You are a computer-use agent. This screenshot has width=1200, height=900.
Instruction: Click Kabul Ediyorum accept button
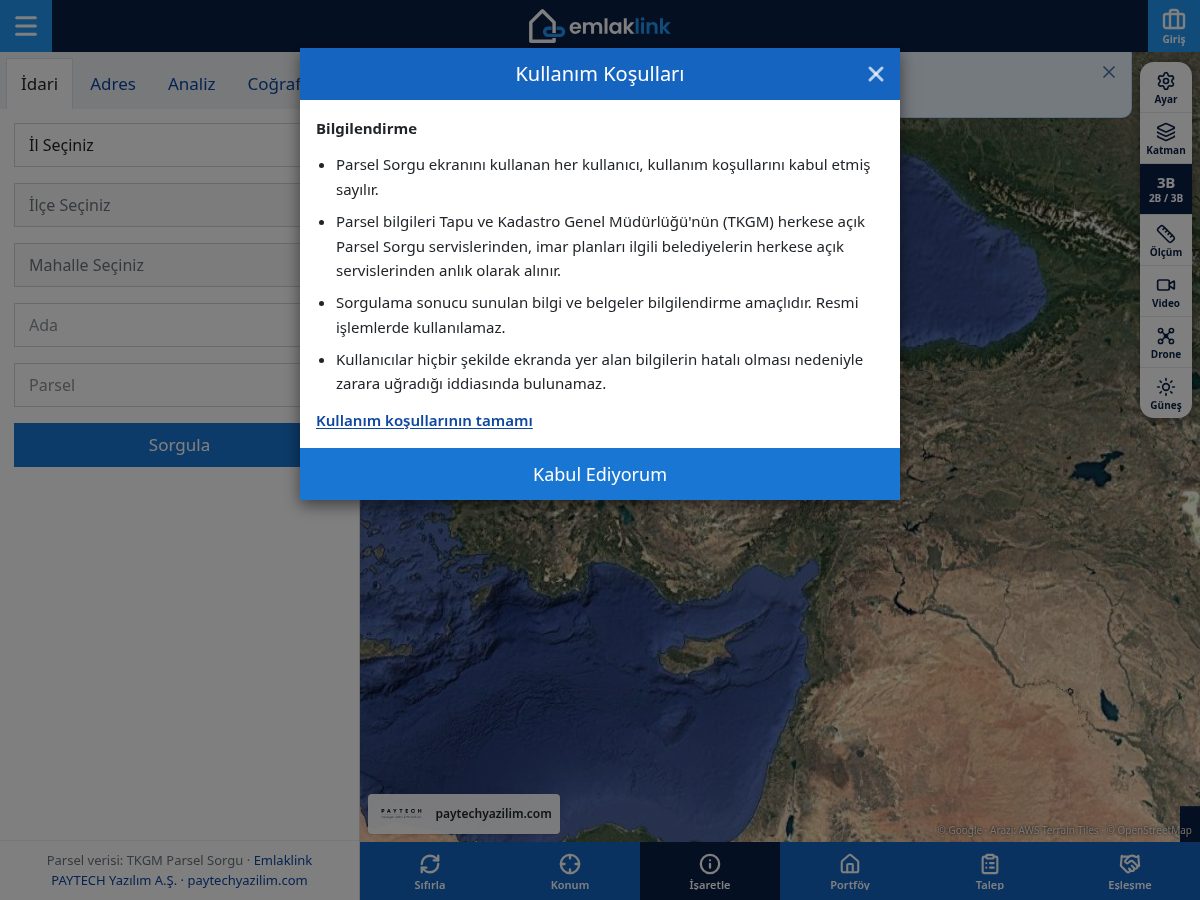coord(600,474)
